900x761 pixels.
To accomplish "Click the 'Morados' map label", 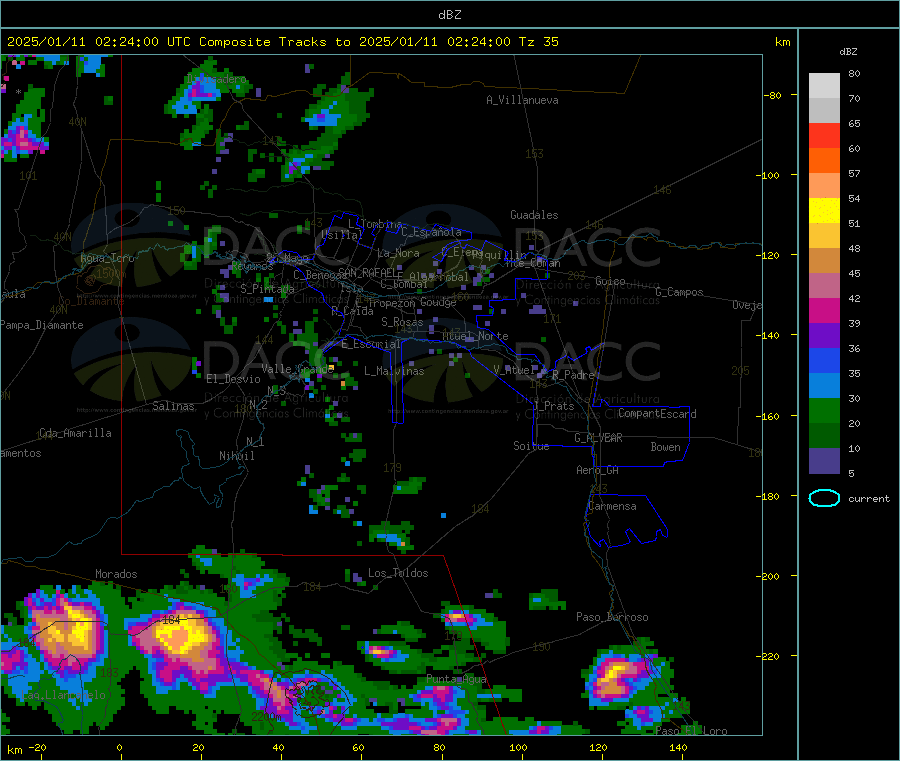I will coord(116,574).
